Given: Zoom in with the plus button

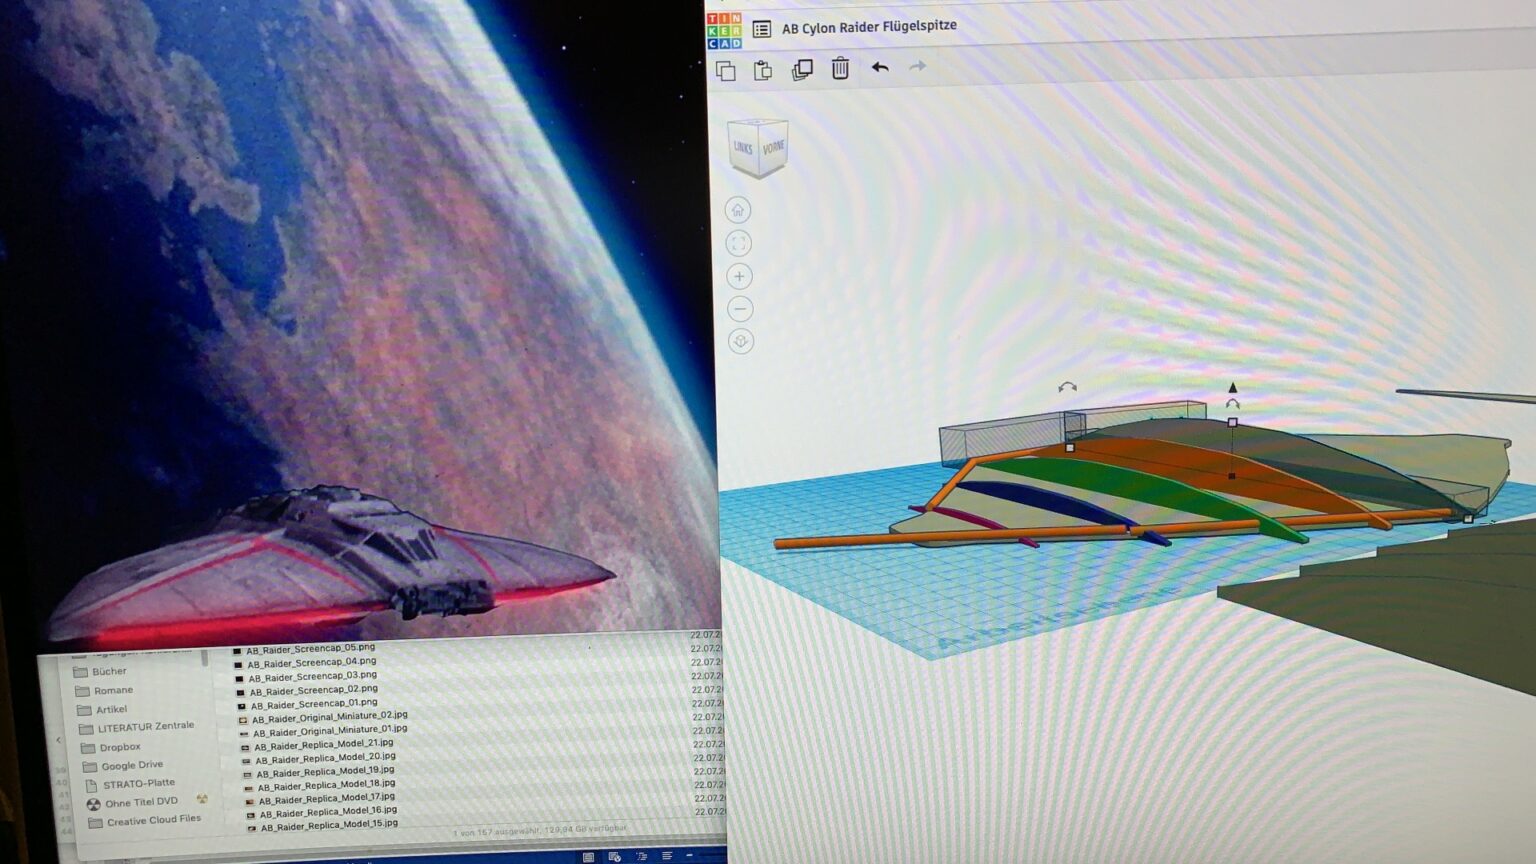Looking at the screenshot, I should tap(739, 277).
